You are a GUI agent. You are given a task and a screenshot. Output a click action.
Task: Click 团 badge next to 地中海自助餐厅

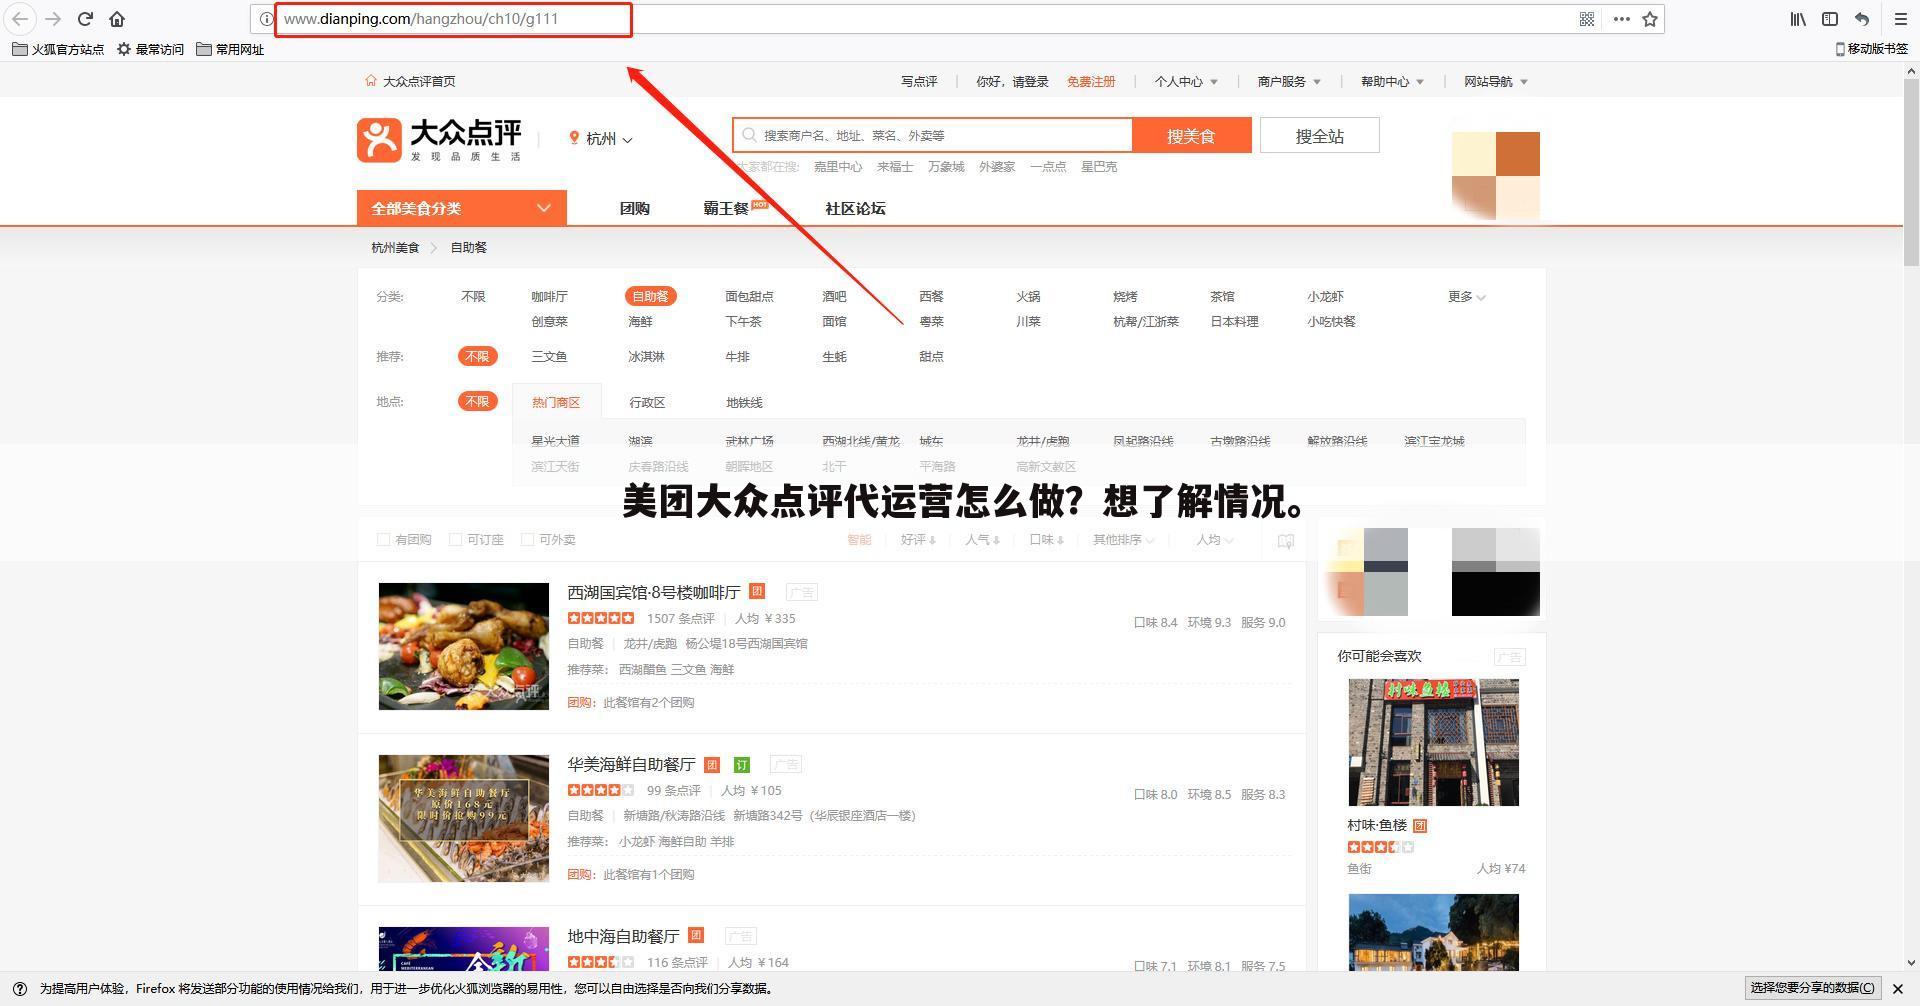pos(696,935)
